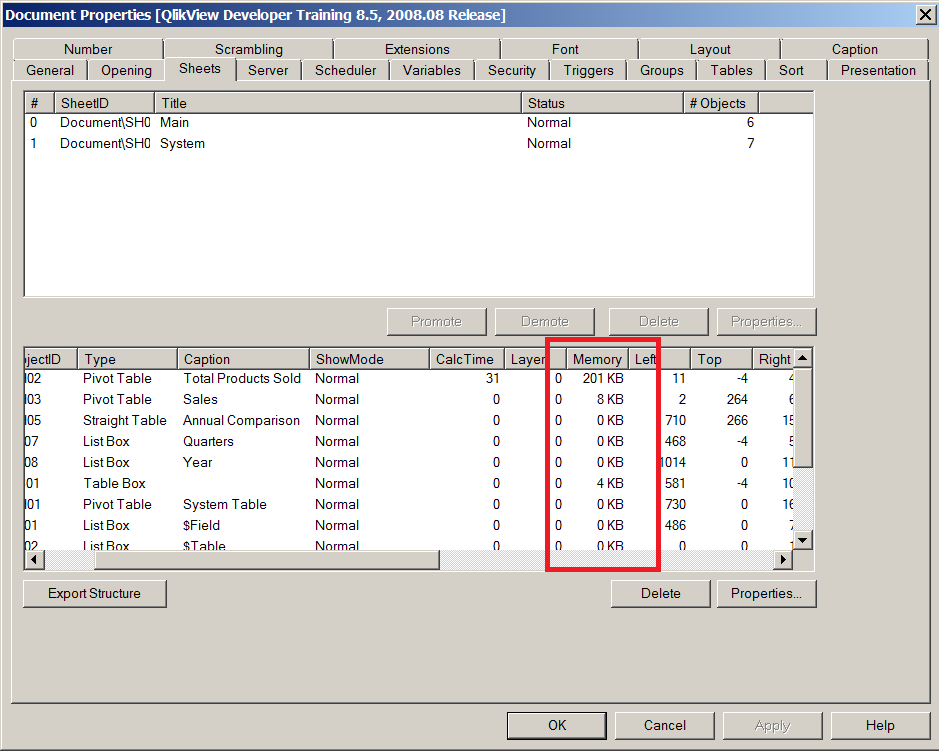Click the Cancel button

tap(664, 725)
